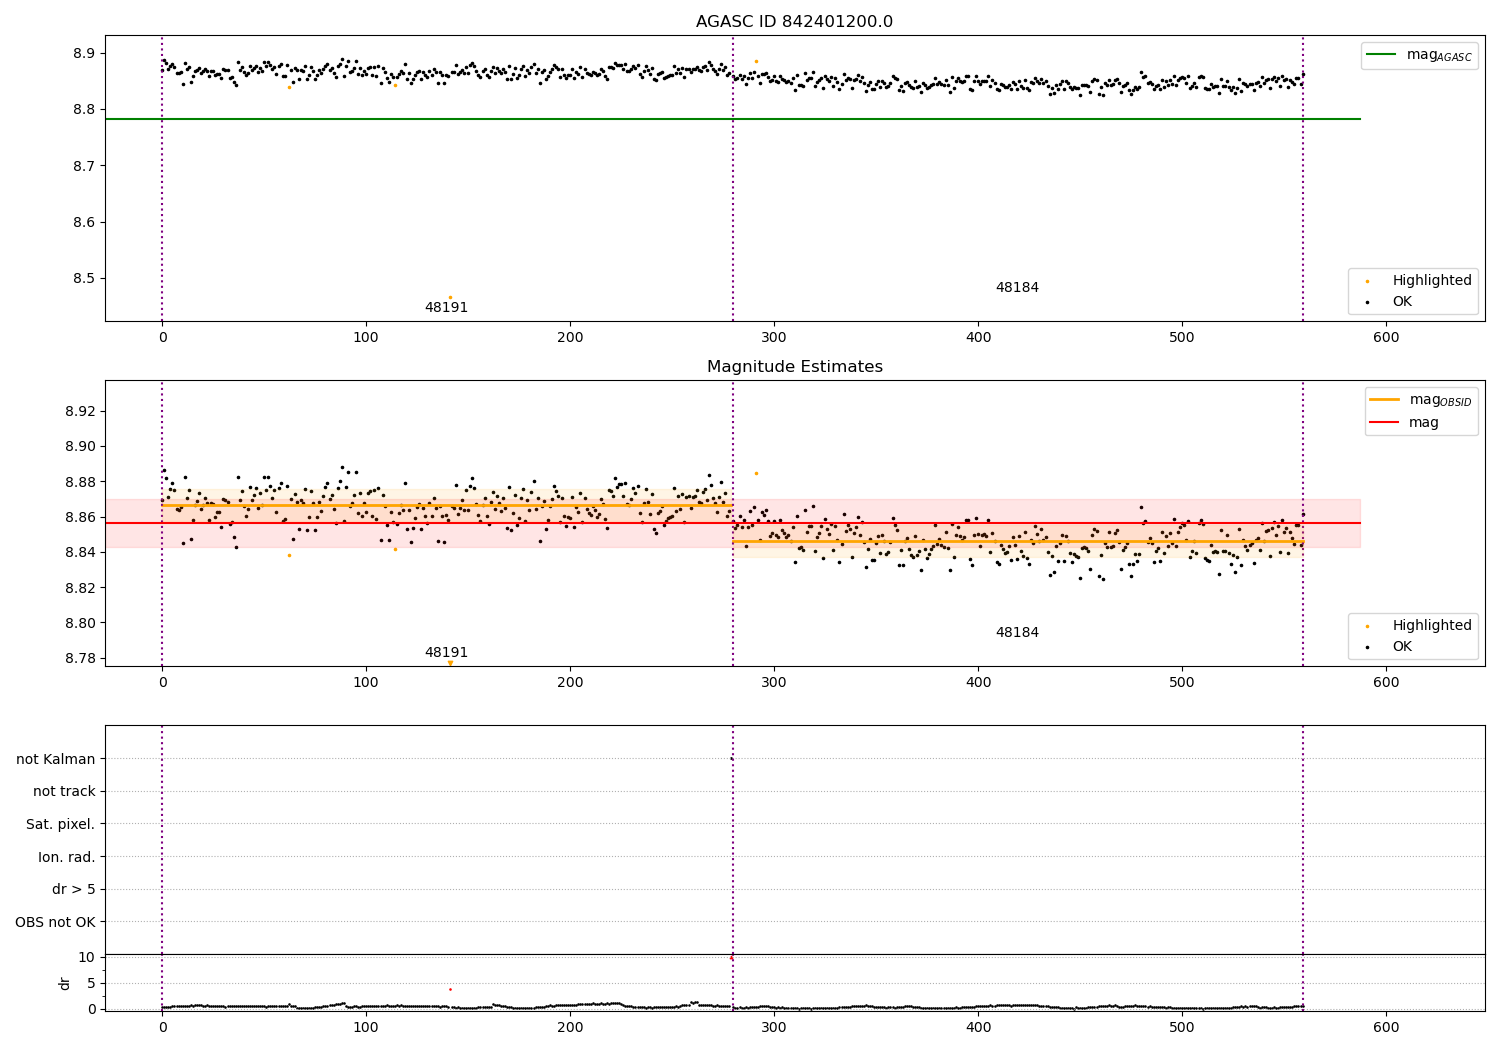Click the 'Sat. pixel.' flag row label
Image resolution: width=1500 pixels, height=1050 pixels.
point(61,824)
